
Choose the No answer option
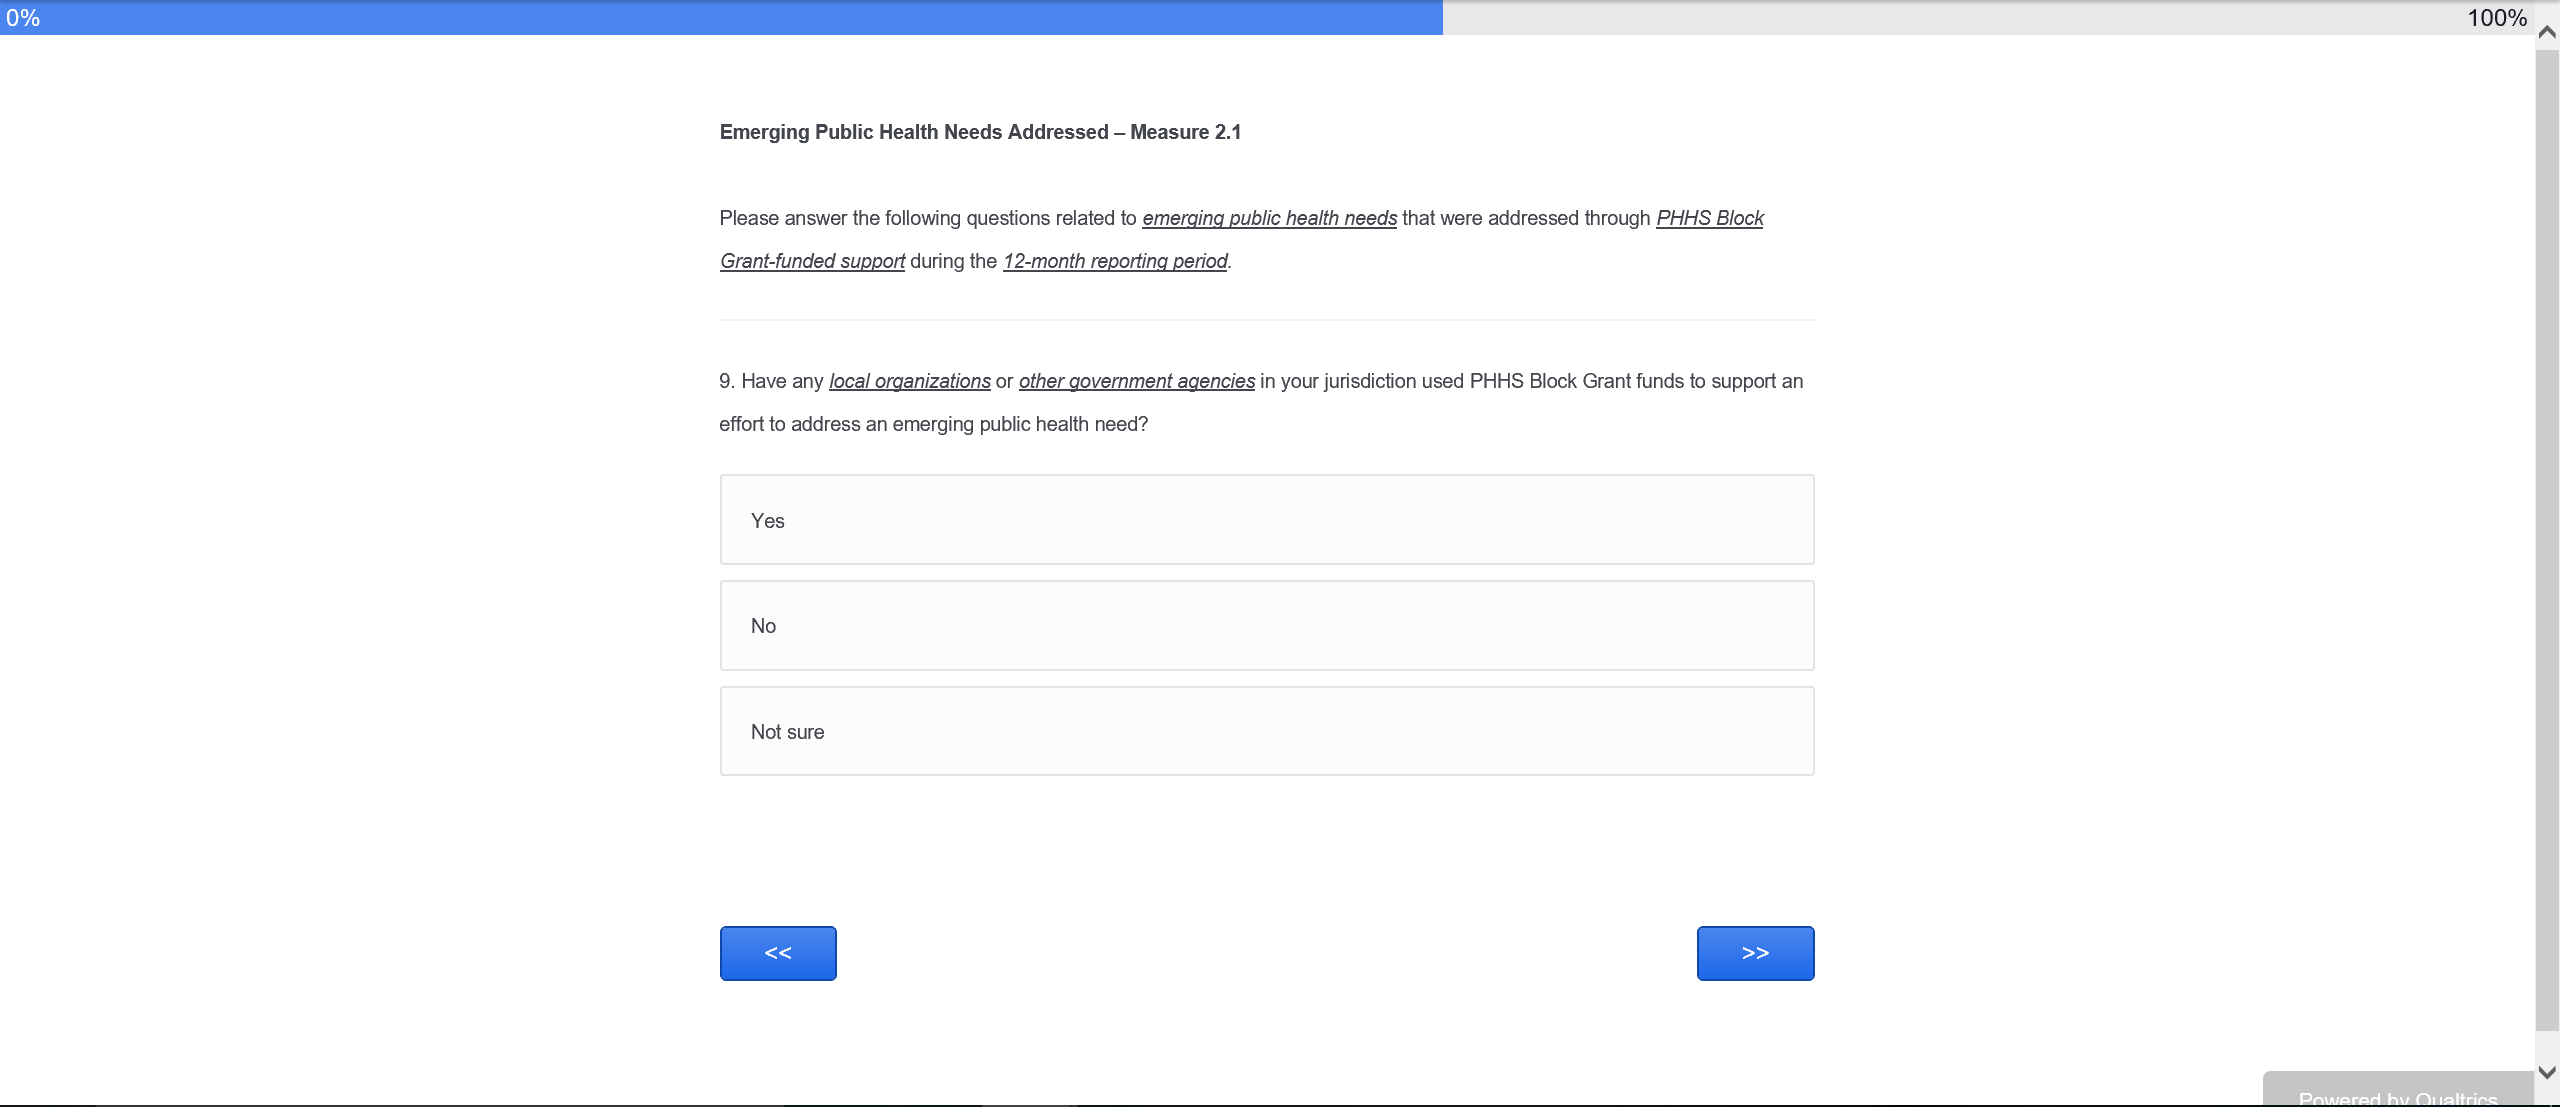tap(1266, 626)
